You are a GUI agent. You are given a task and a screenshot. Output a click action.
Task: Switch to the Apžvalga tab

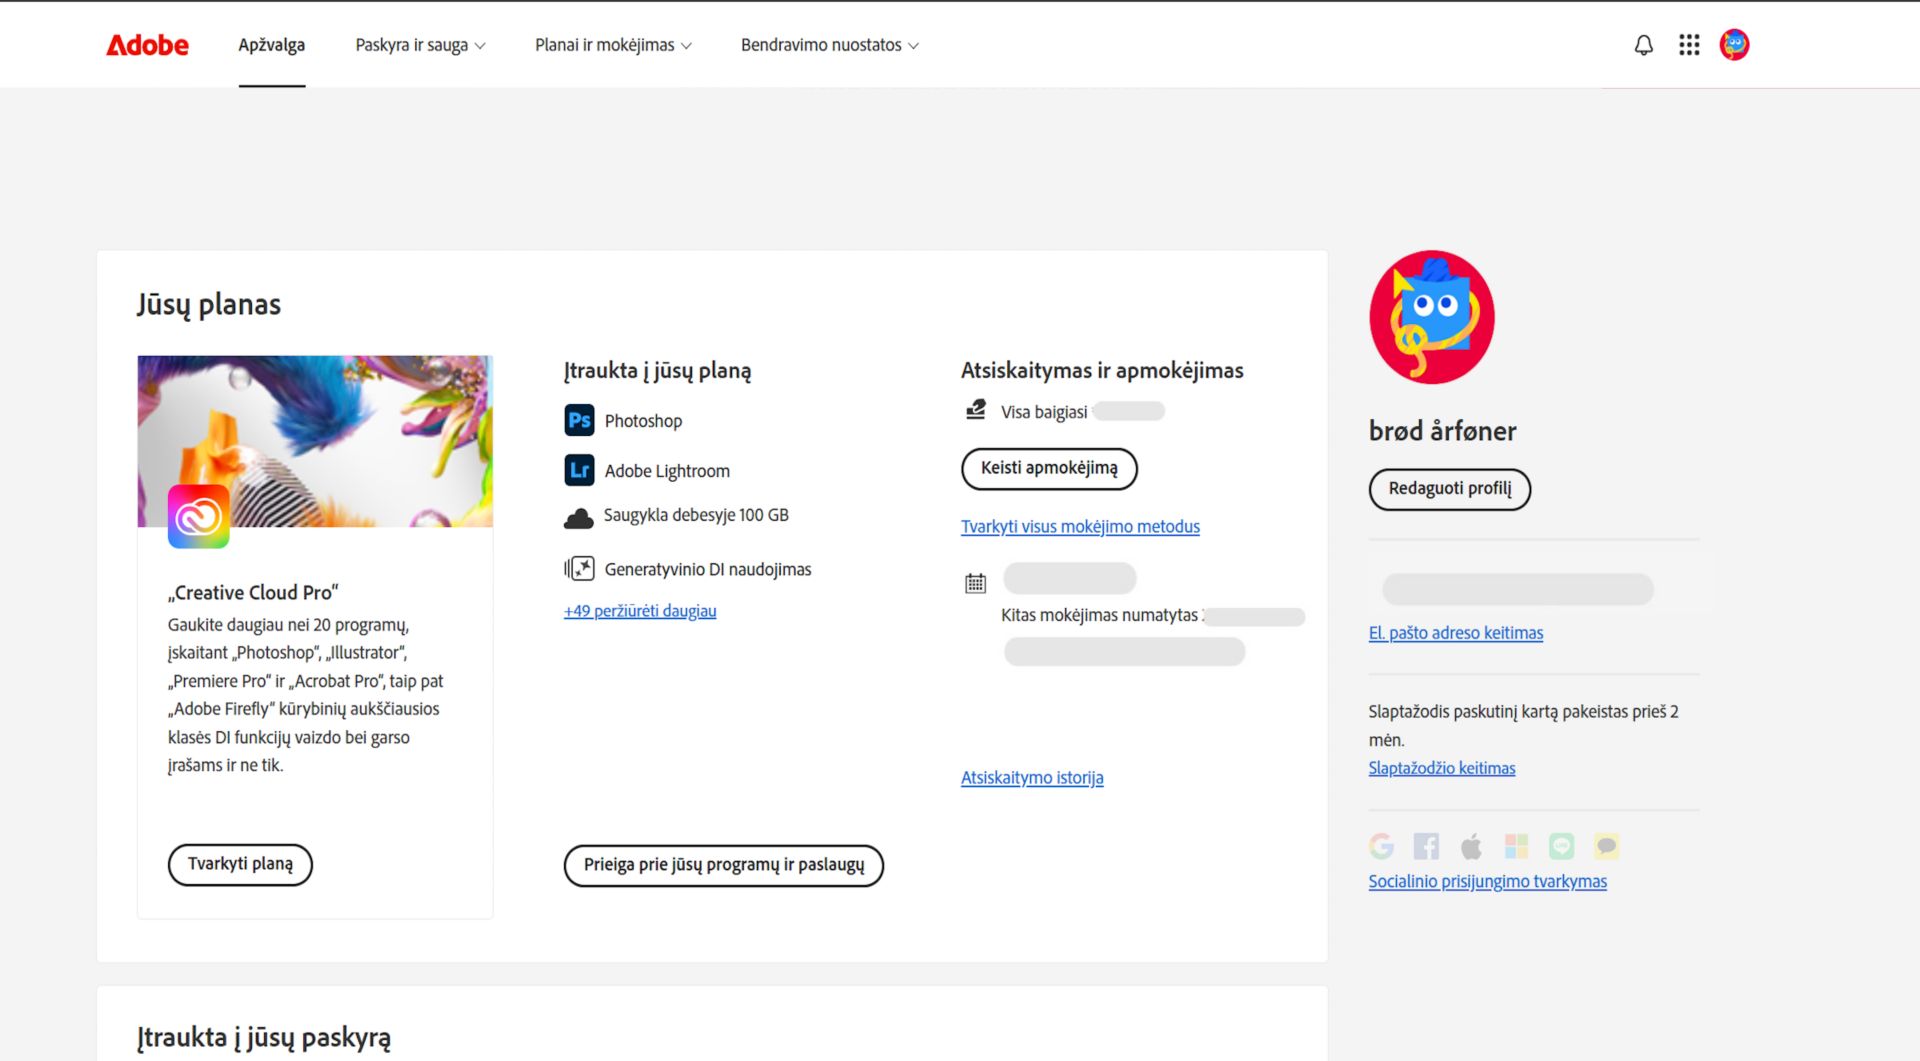pyautogui.click(x=271, y=44)
